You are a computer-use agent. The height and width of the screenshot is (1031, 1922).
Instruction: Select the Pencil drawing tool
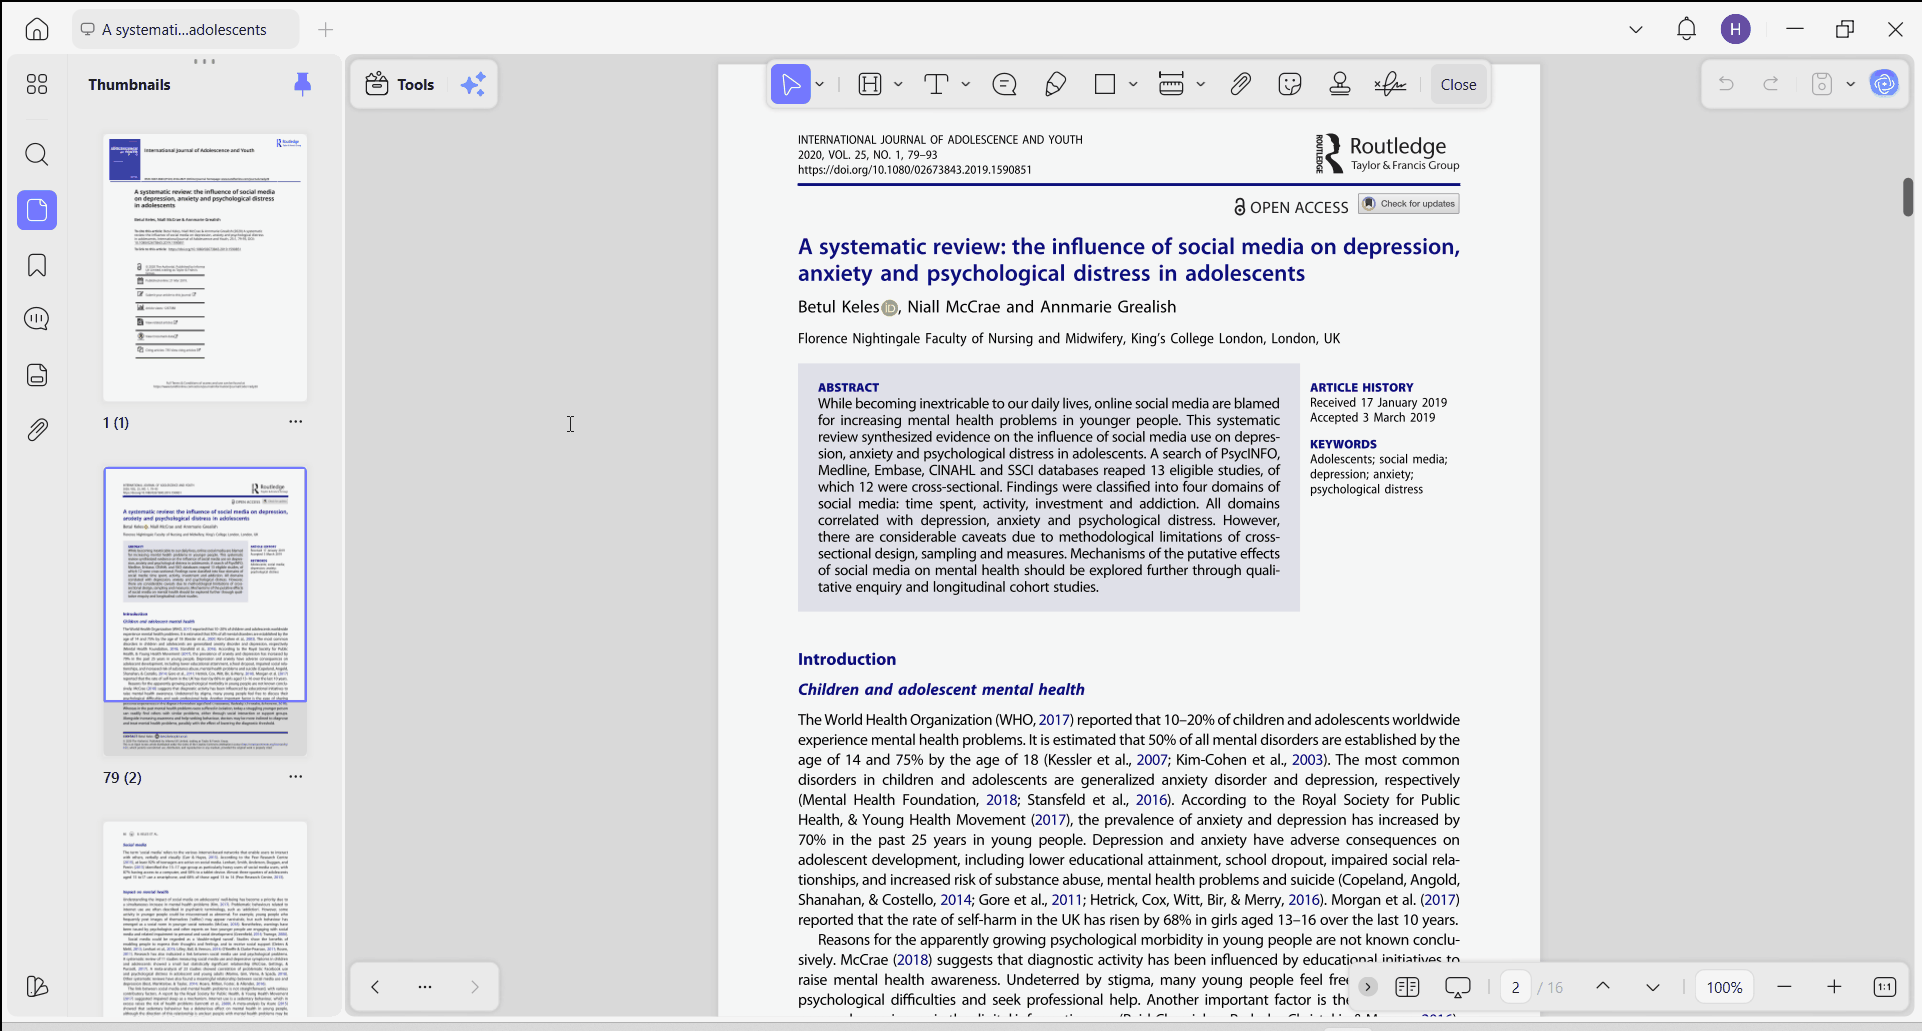pyautogui.click(x=1055, y=85)
